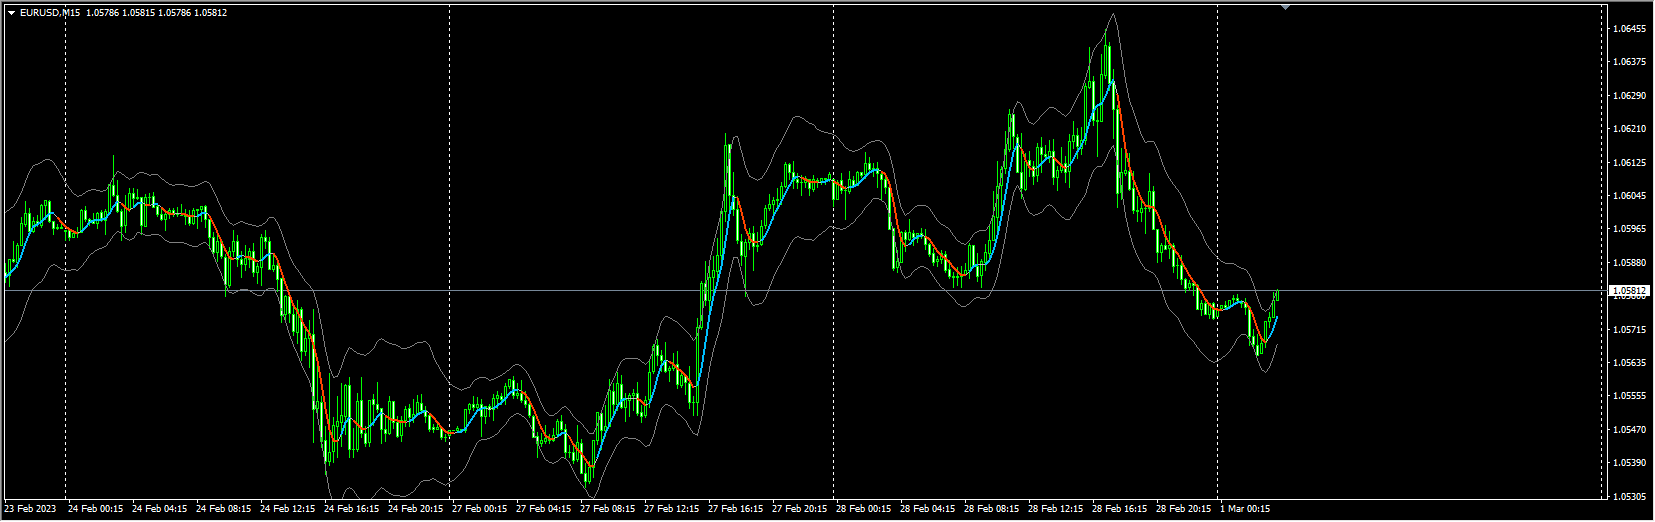Screen dimensions: 1655x522
Task: Click the 28 Feb 00:15 time label
Action: [864, 509]
